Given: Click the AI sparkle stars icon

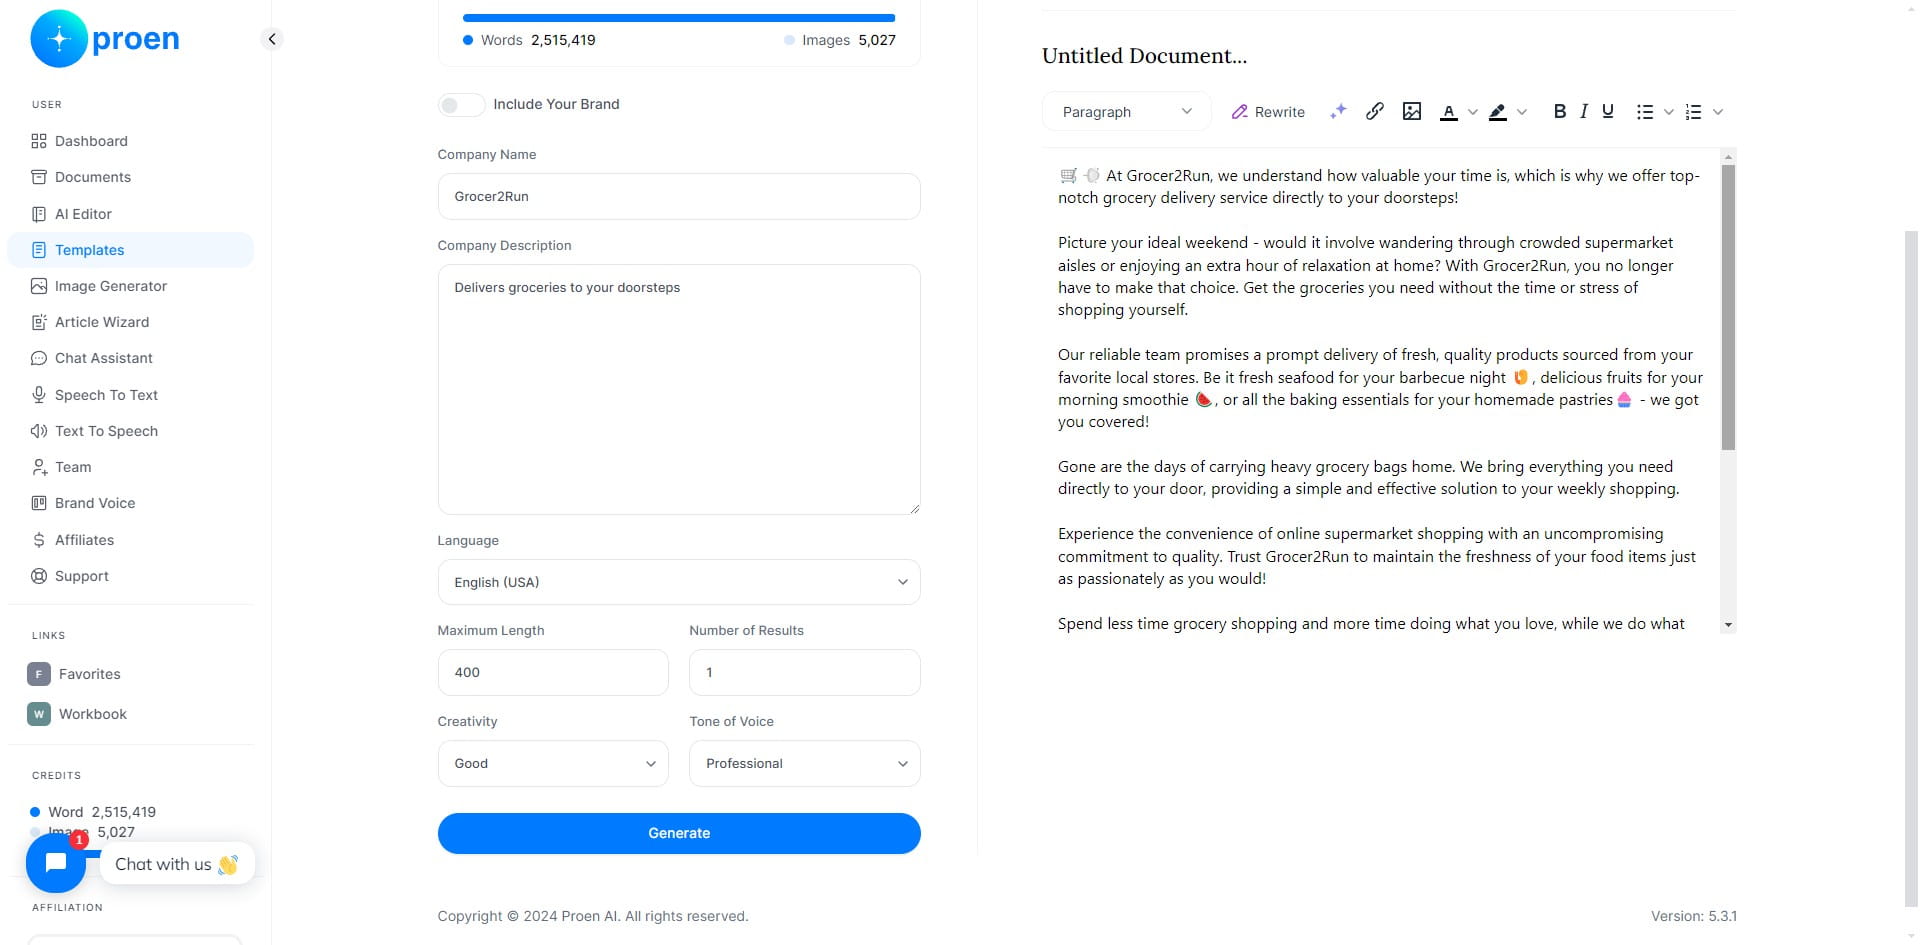Looking at the screenshot, I should 1338,111.
